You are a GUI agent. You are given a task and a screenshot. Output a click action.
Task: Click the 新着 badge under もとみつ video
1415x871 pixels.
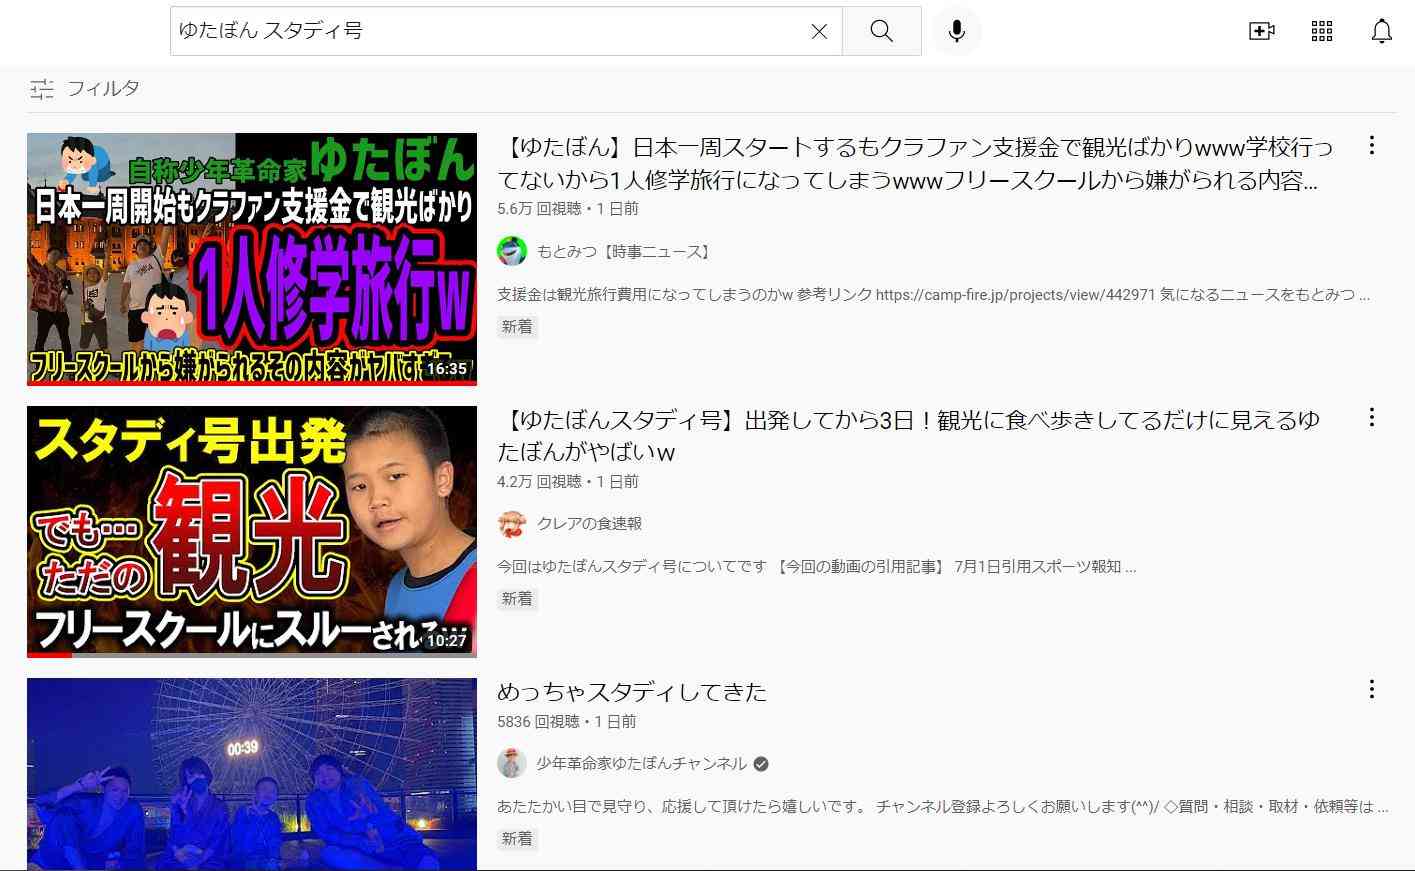(518, 327)
